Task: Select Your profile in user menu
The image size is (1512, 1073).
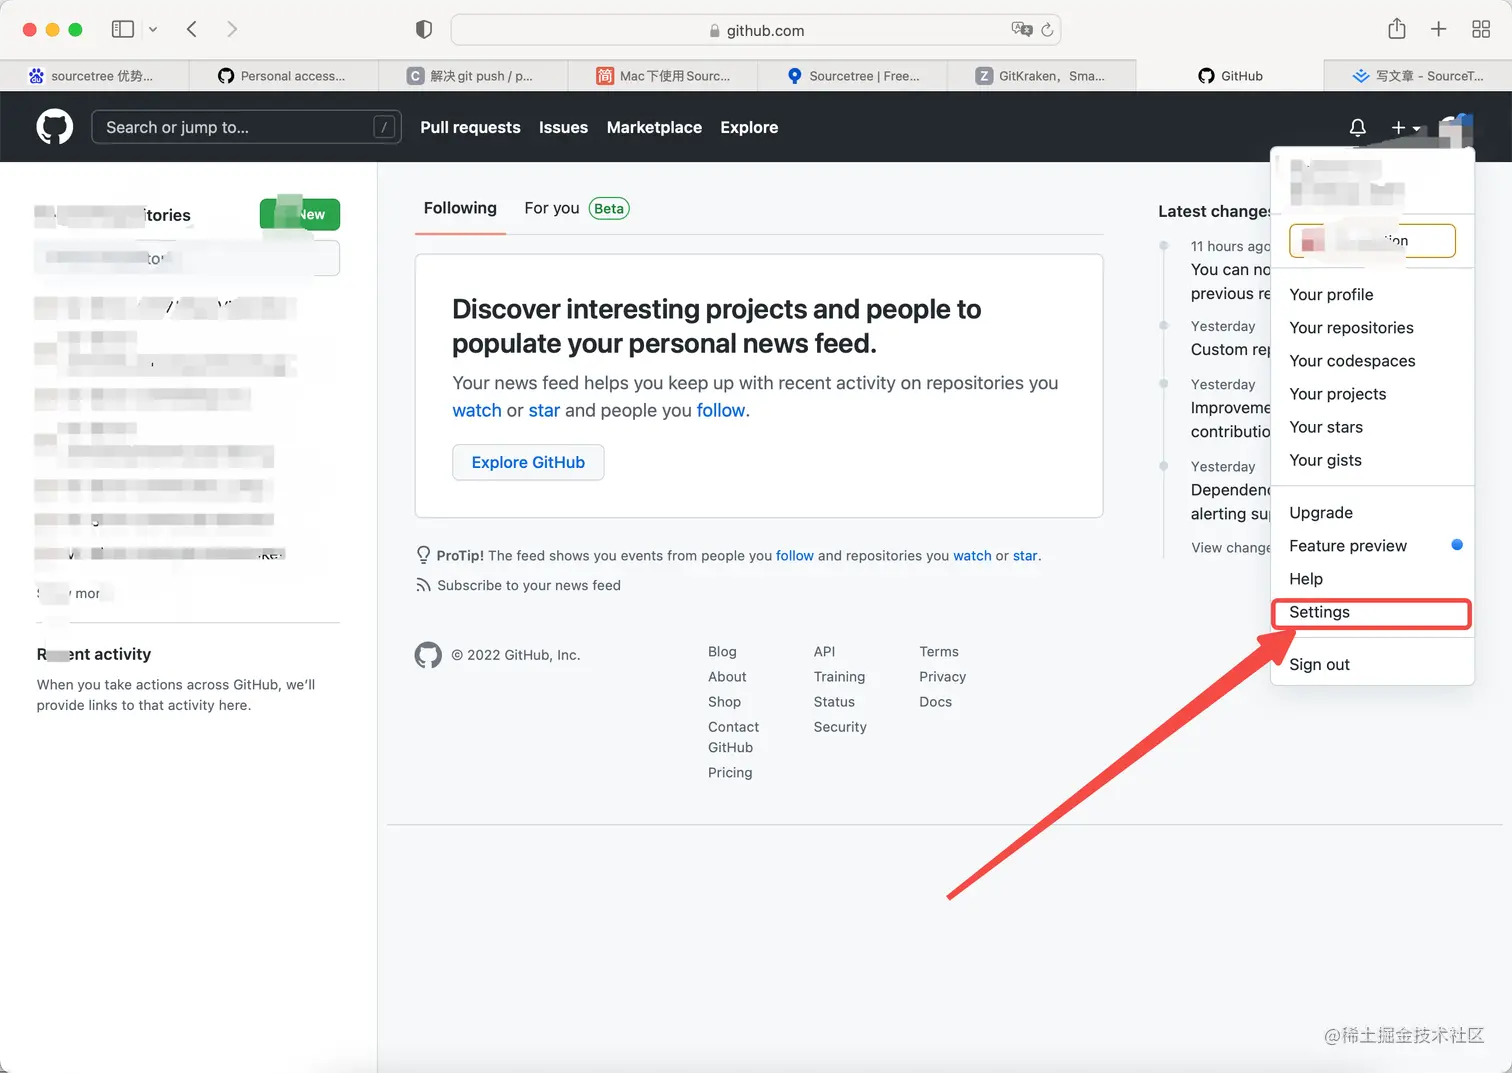Action: point(1372,294)
